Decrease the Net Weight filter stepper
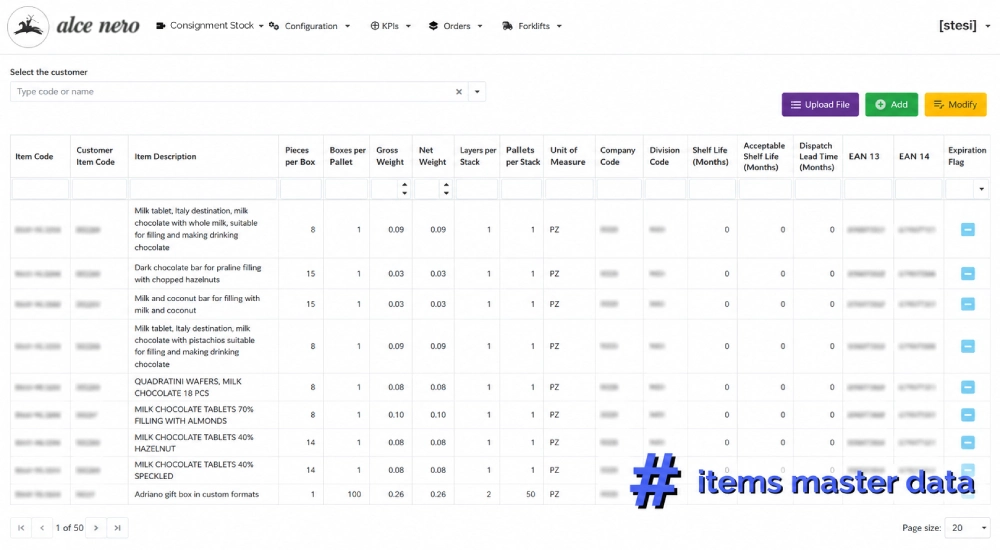1000x550 pixels. pyautogui.click(x=446, y=193)
